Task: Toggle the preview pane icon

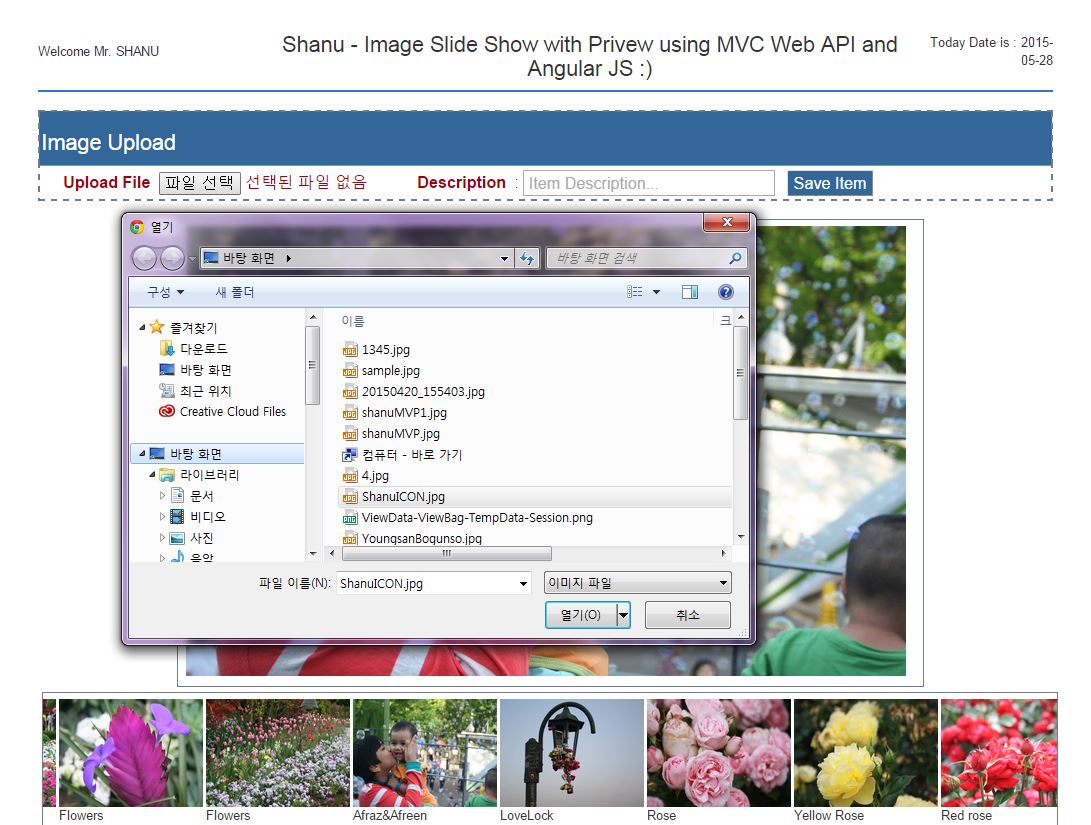Action: coord(690,292)
